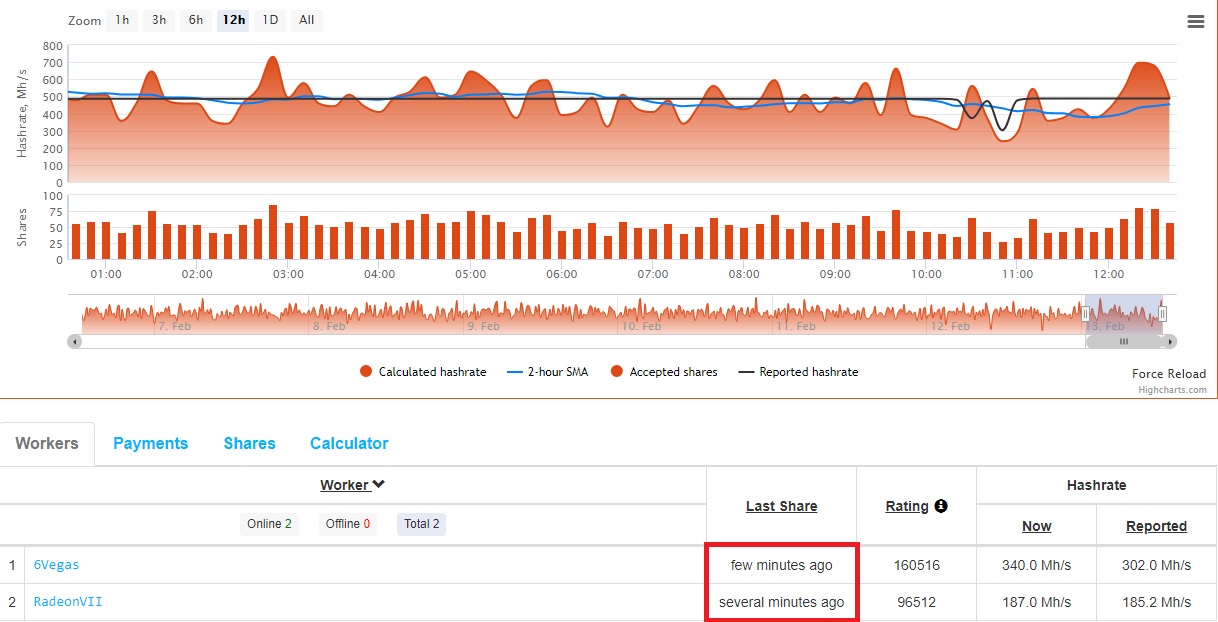The height and width of the screenshot is (622, 1218).
Task: Click 6Vegas current hashrate 340.0 Mh/s
Action: (1036, 565)
